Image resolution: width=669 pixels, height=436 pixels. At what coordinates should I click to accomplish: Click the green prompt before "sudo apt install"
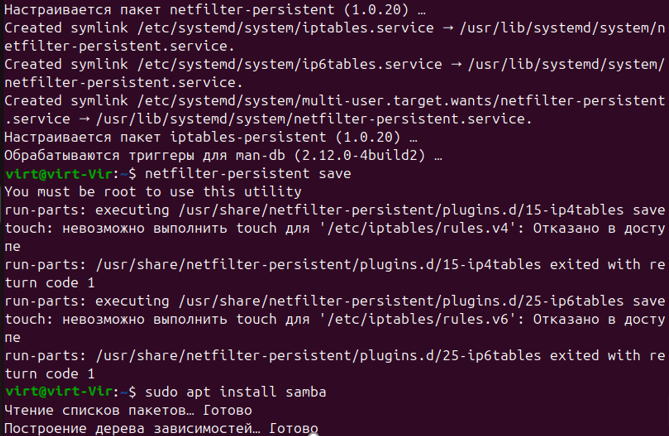[x=71, y=392]
